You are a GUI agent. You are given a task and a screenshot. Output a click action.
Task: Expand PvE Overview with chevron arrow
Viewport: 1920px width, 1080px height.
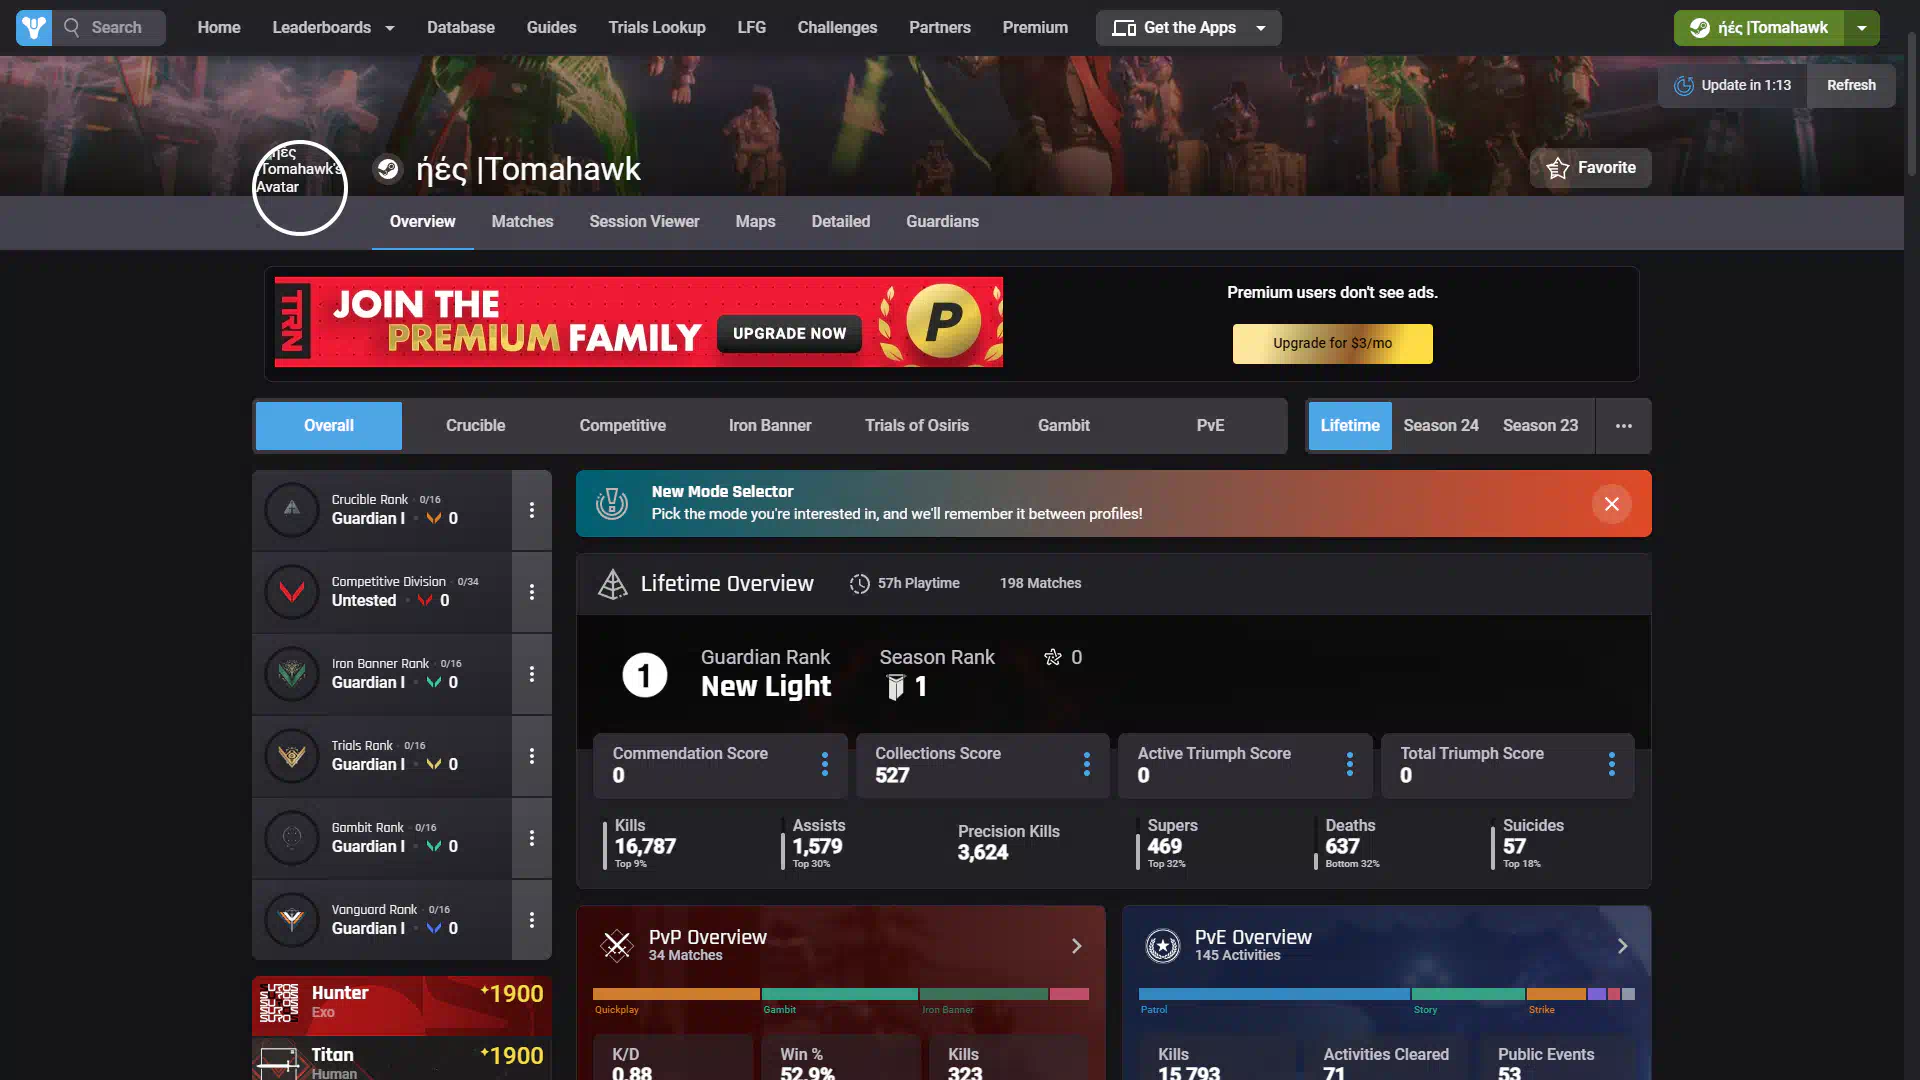click(1623, 946)
